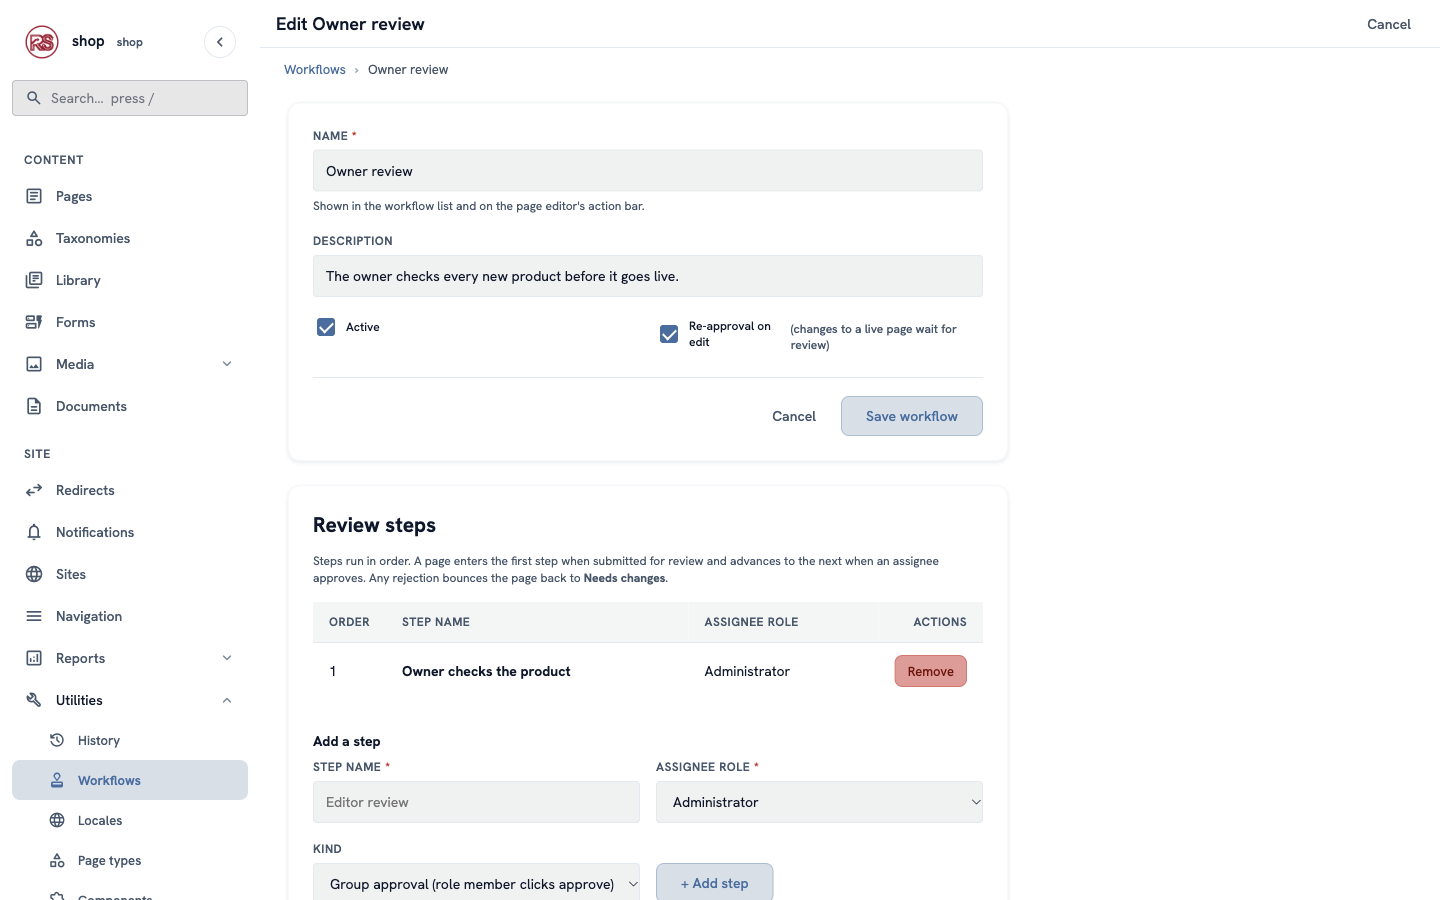Expand the Media submenu chevron
The height and width of the screenshot is (900, 1440).
pos(227,364)
